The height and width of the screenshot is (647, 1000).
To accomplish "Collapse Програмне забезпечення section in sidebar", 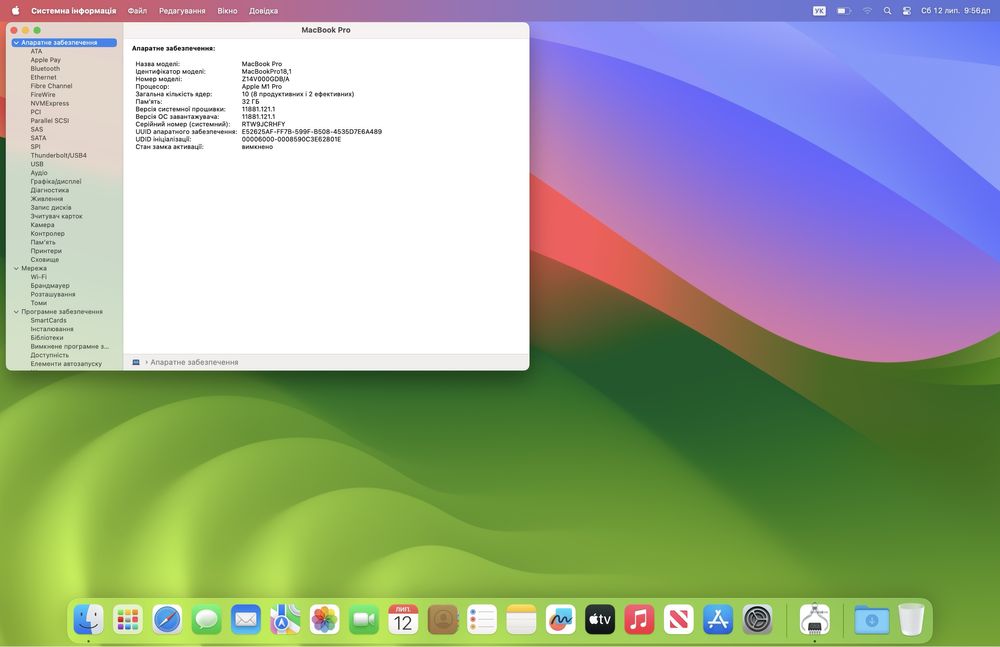I will pos(16,312).
